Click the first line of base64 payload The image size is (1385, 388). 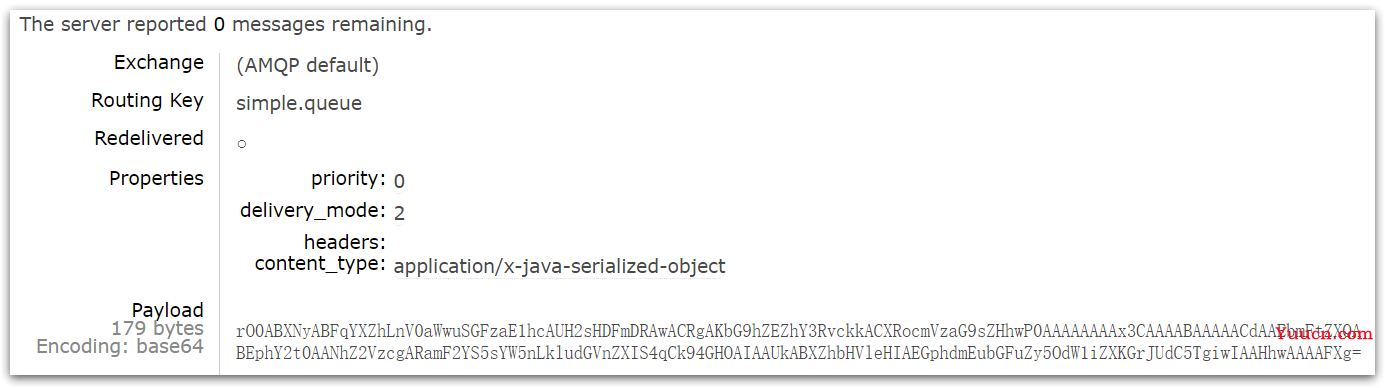[798, 331]
